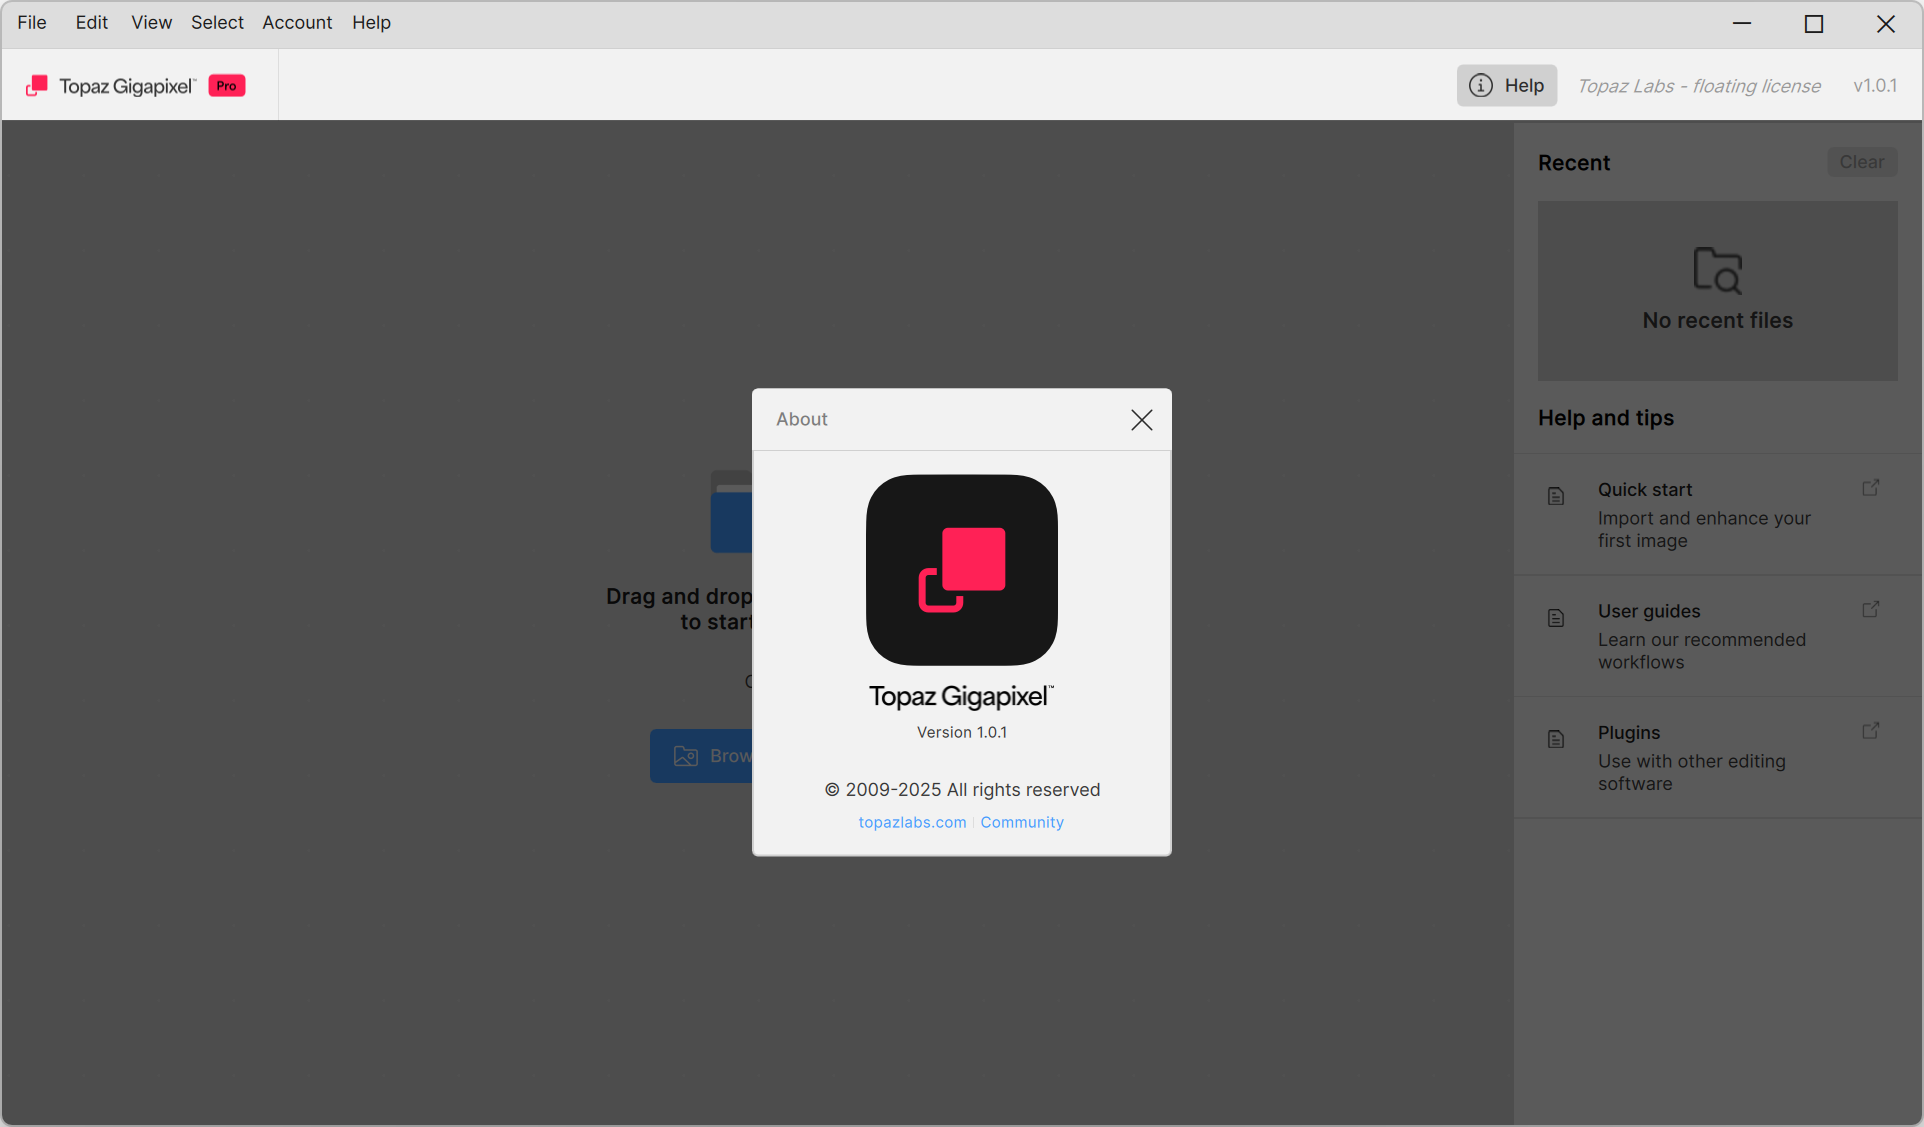Open the File menu
Image resolution: width=1924 pixels, height=1127 pixels.
(32, 22)
